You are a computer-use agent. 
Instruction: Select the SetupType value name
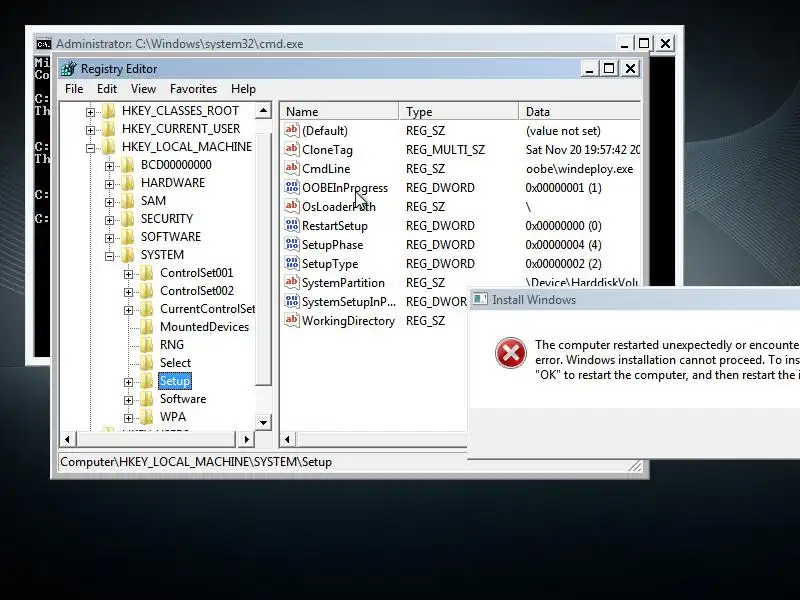tap(330, 264)
